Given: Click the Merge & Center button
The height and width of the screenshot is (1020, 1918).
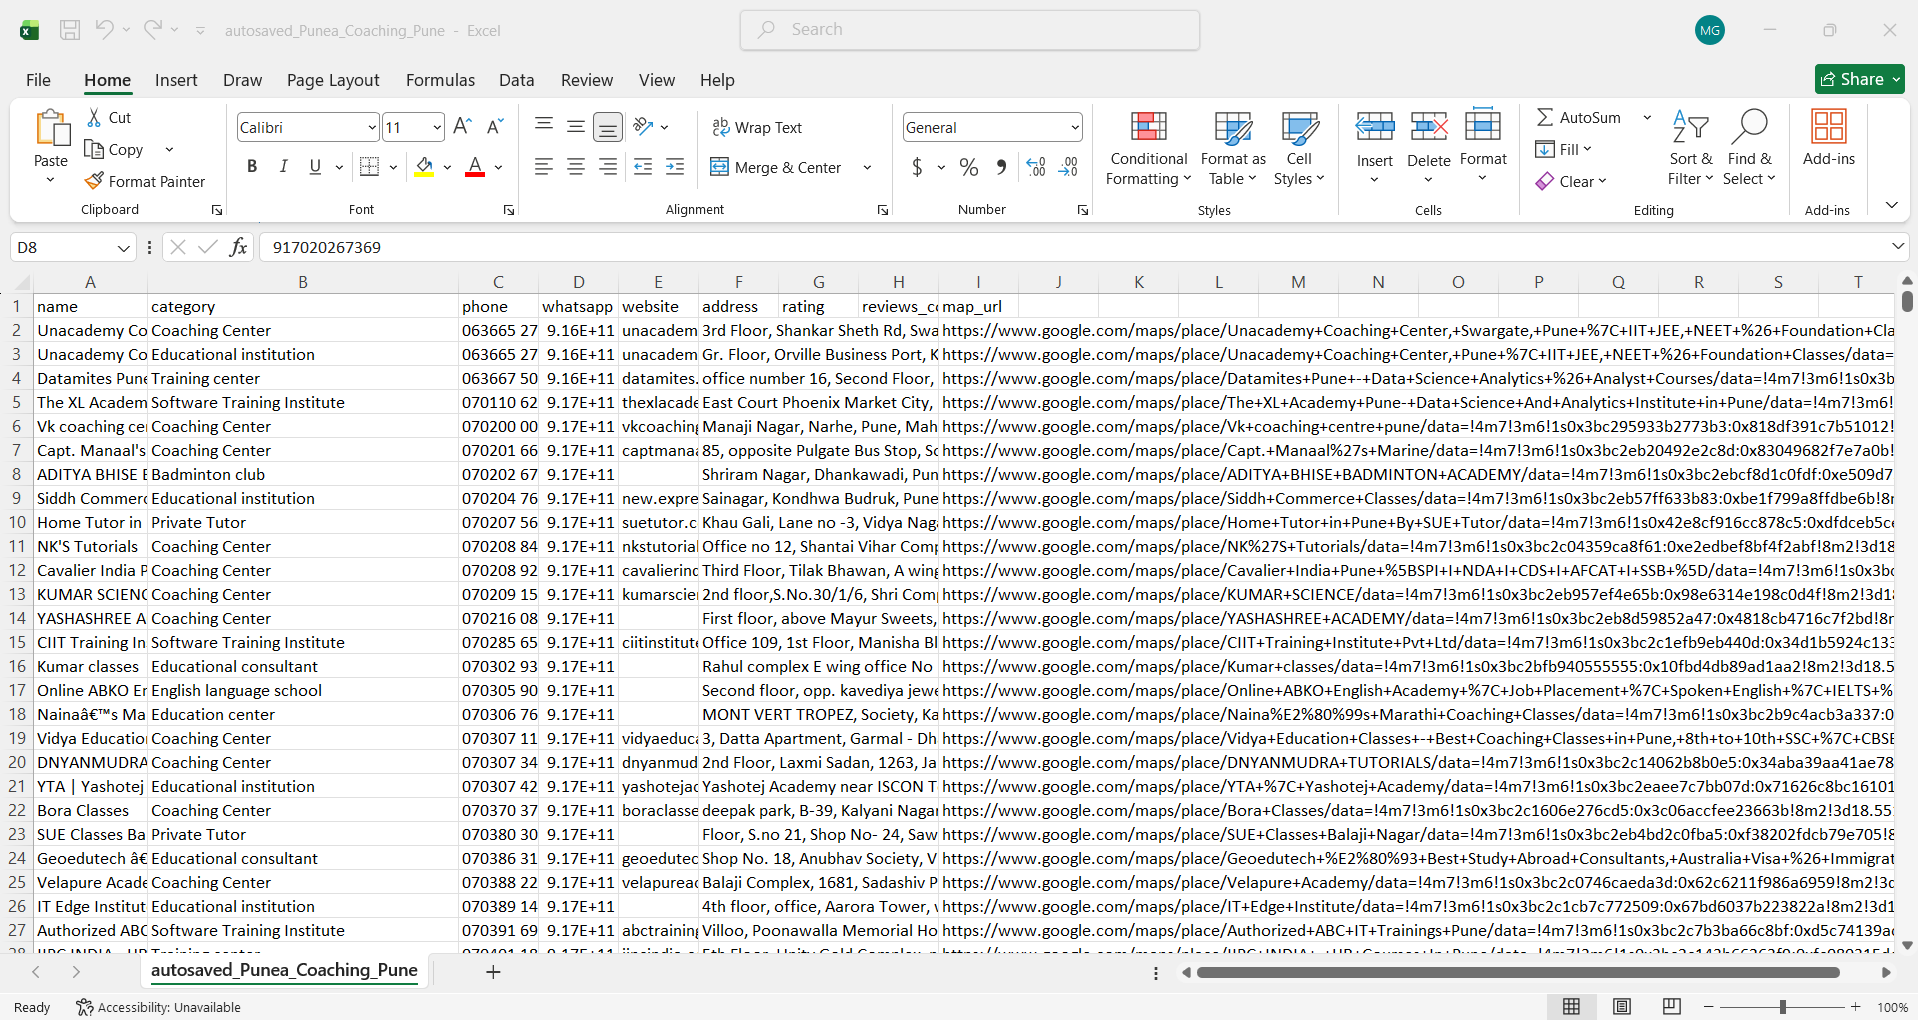Looking at the screenshot, I should 776,168.
